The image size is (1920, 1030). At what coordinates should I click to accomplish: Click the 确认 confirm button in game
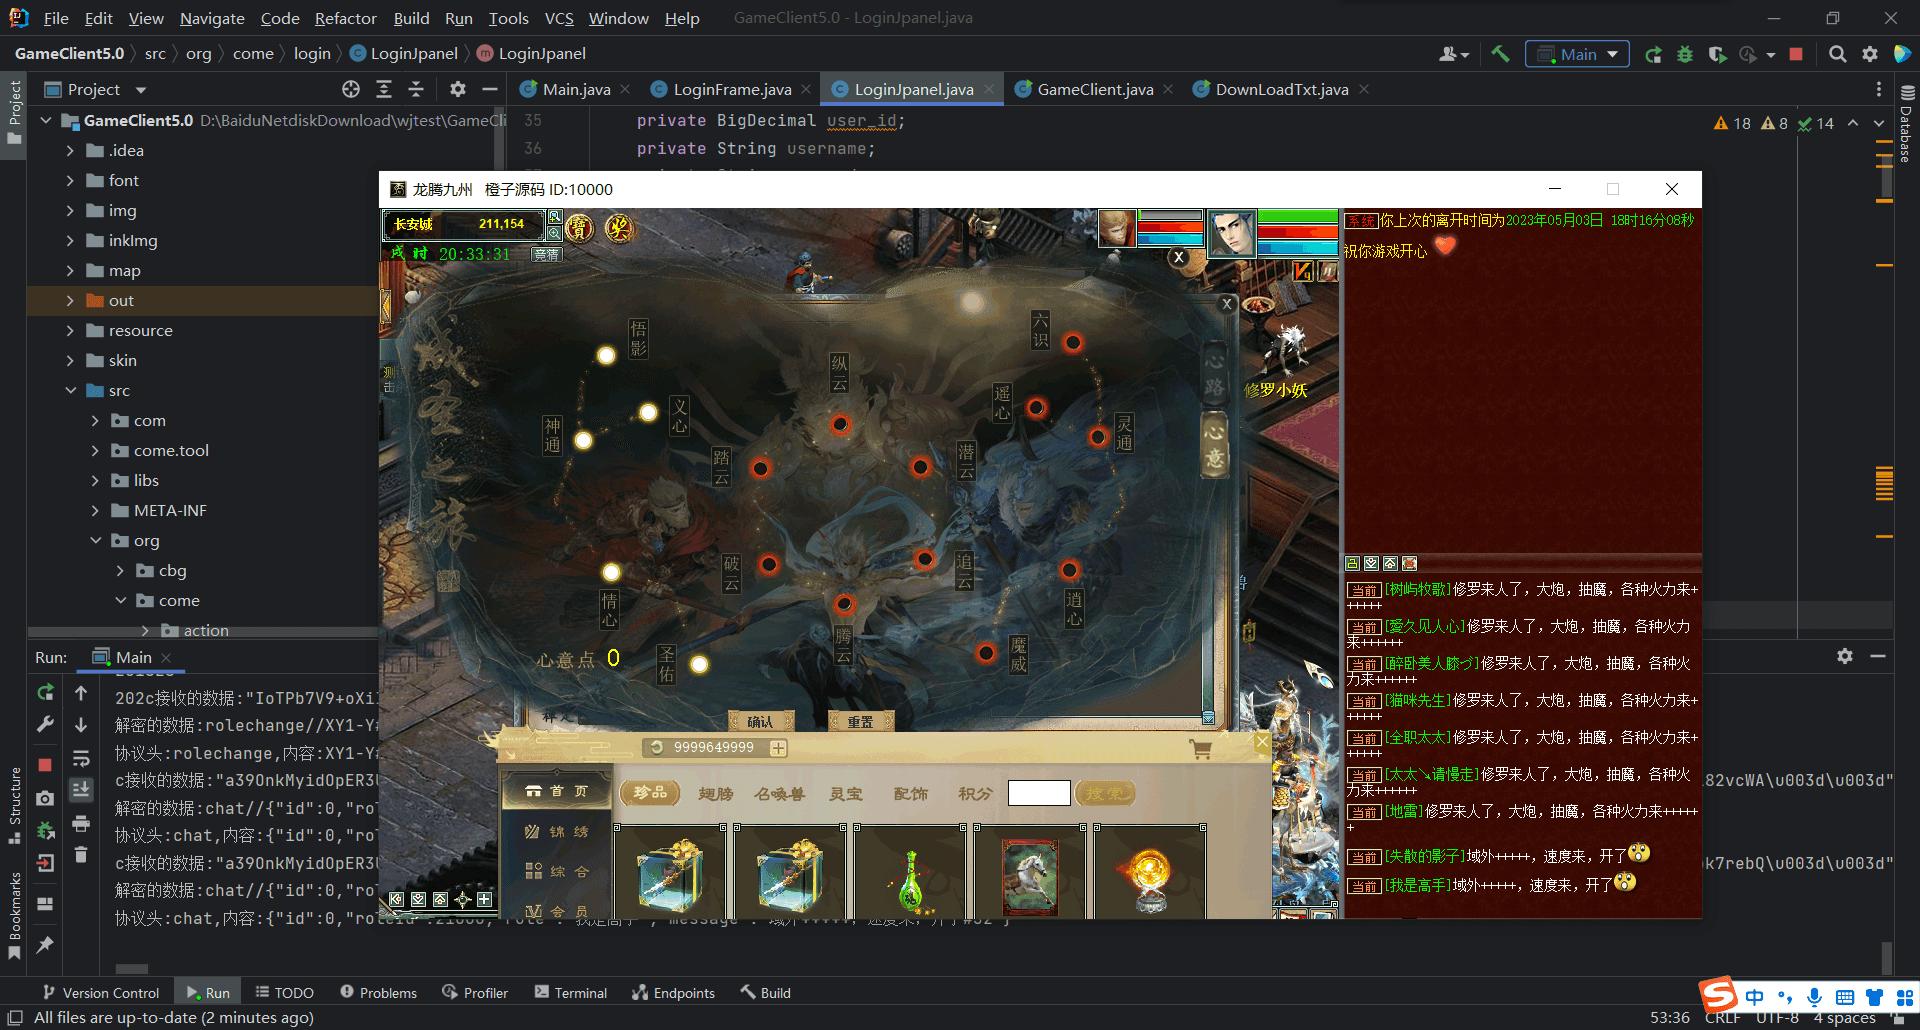pos(760,722)
